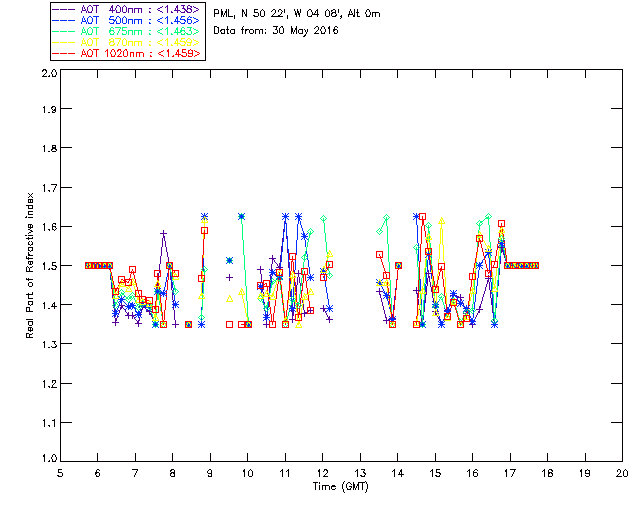Click the 9 x-axis tick label
640x512 pixels.
pyautogui.click(x=210, y=473)
